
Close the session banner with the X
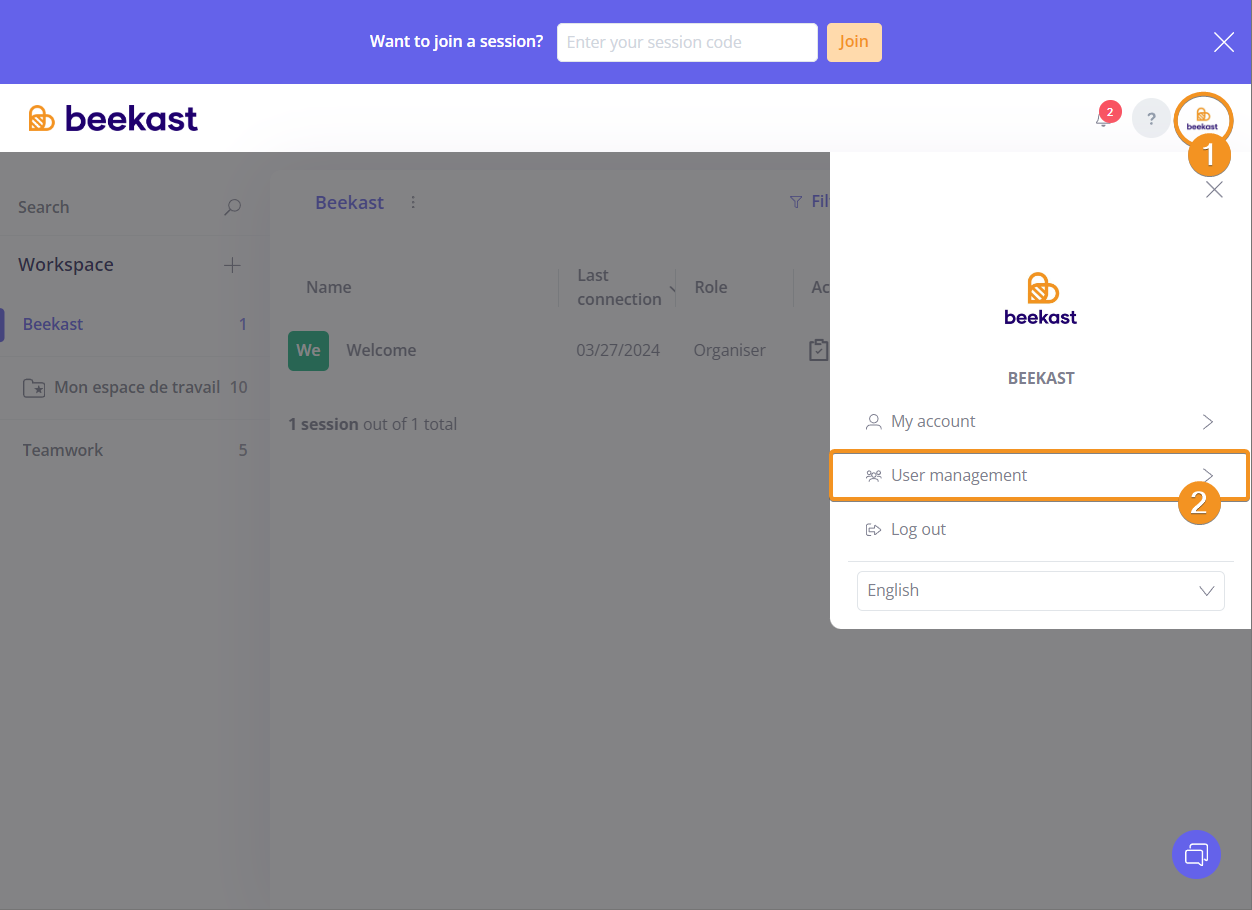click(1223, 42)
